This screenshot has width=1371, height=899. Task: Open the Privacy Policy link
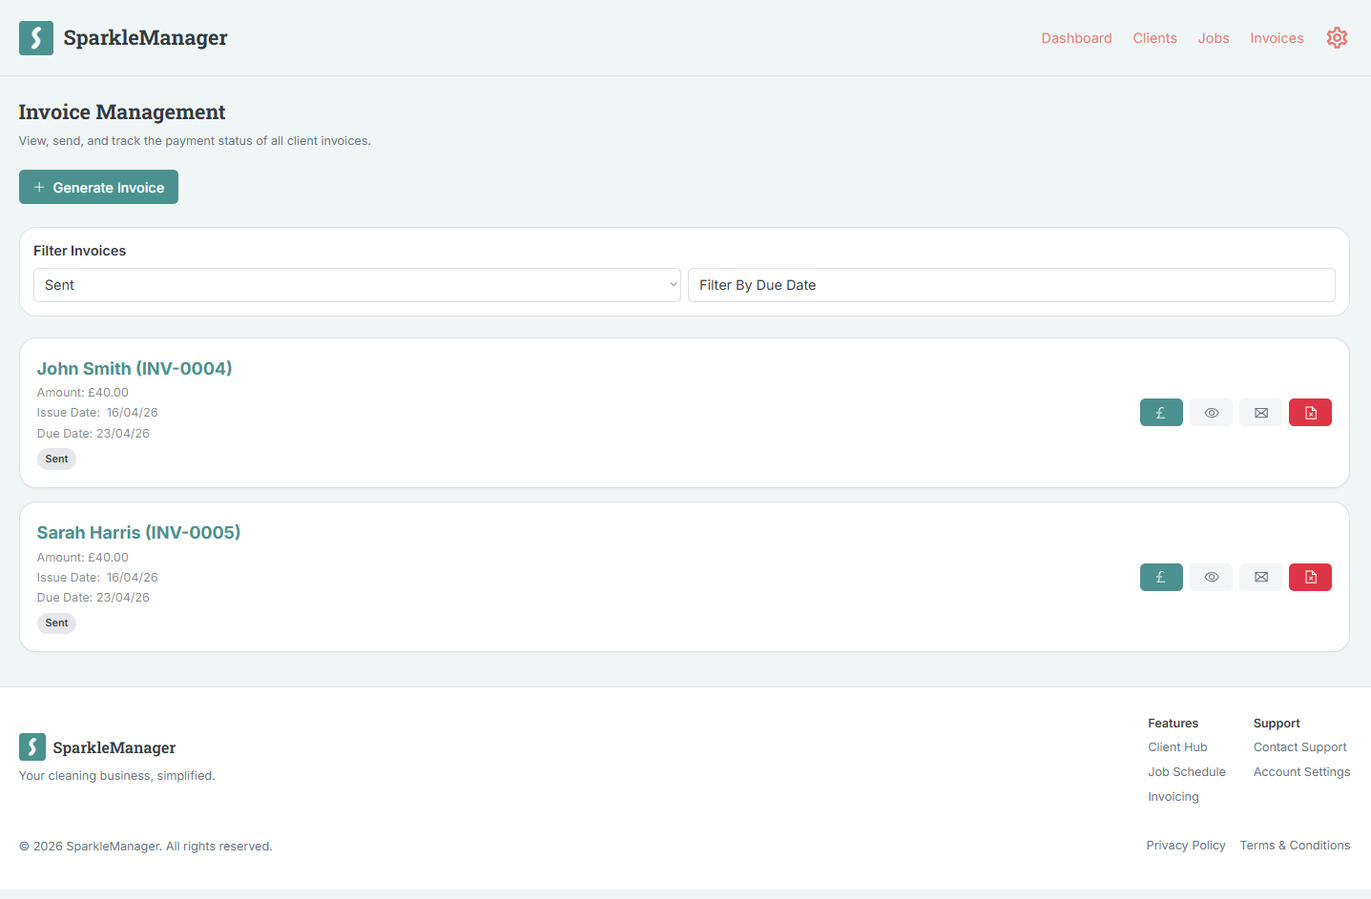1186,845
